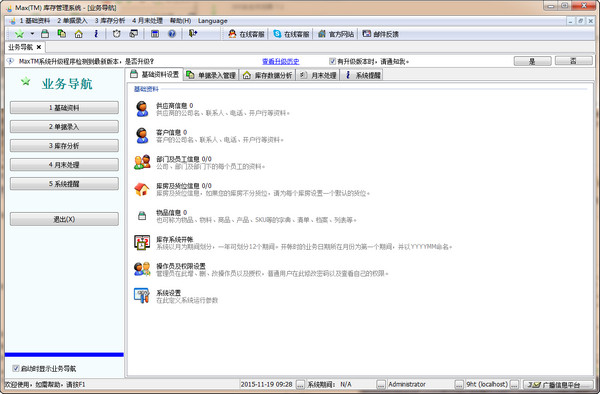Viewport: 600px width, 394px height.
Task: Click the cascading windows toolbar icon
Action: point(134,34)
